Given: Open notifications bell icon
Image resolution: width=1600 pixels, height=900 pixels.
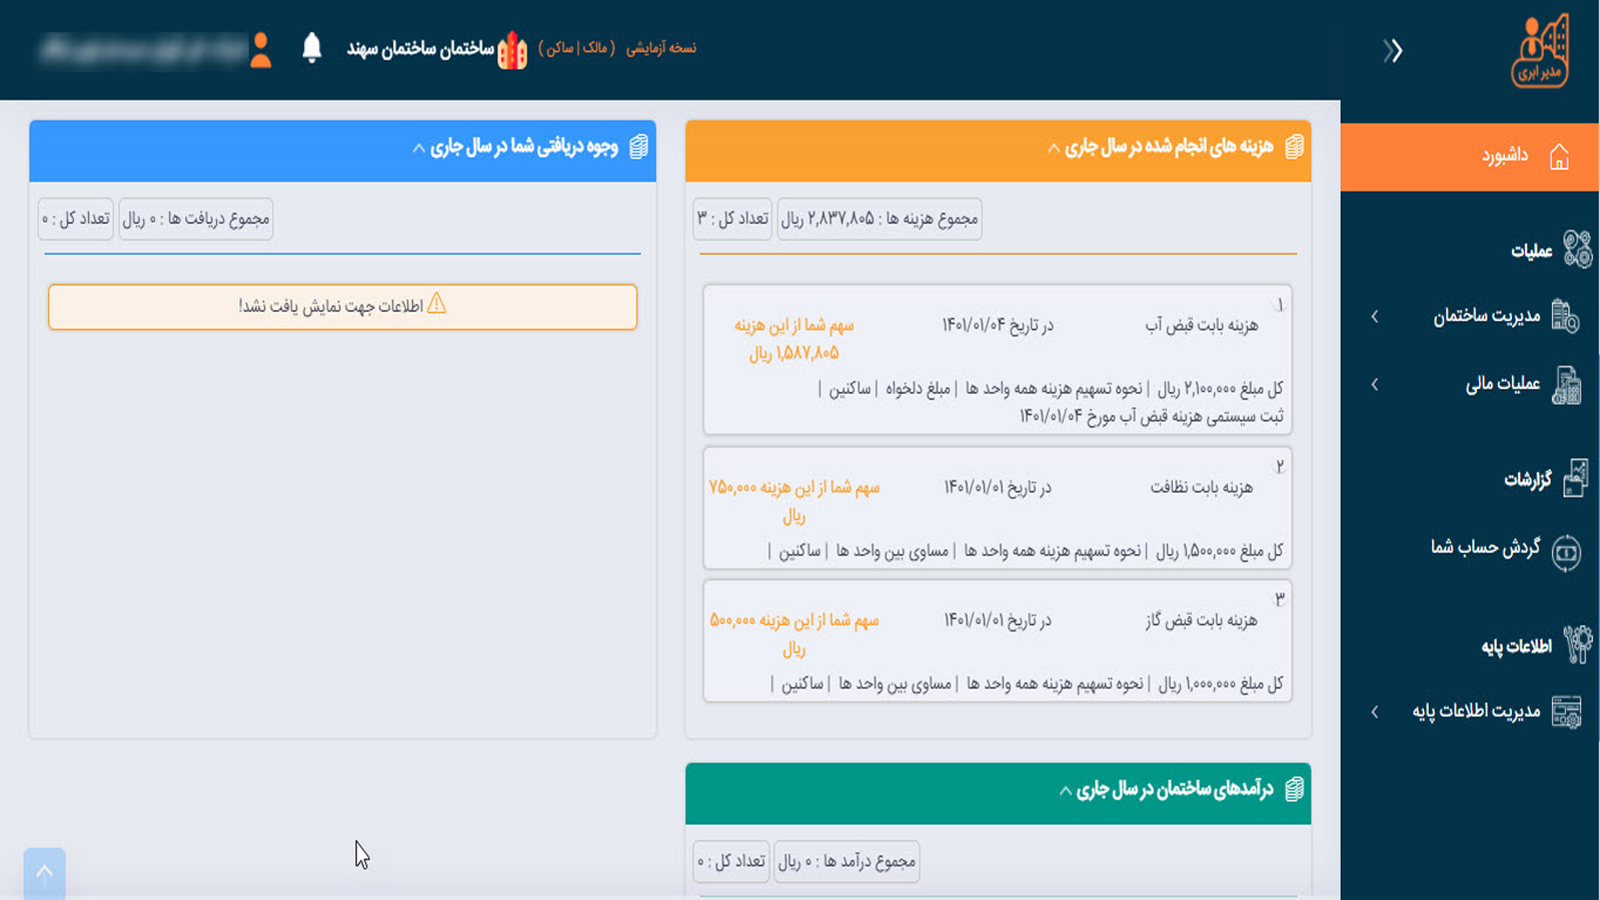Looking at the screenshot, I should [312, 47].
